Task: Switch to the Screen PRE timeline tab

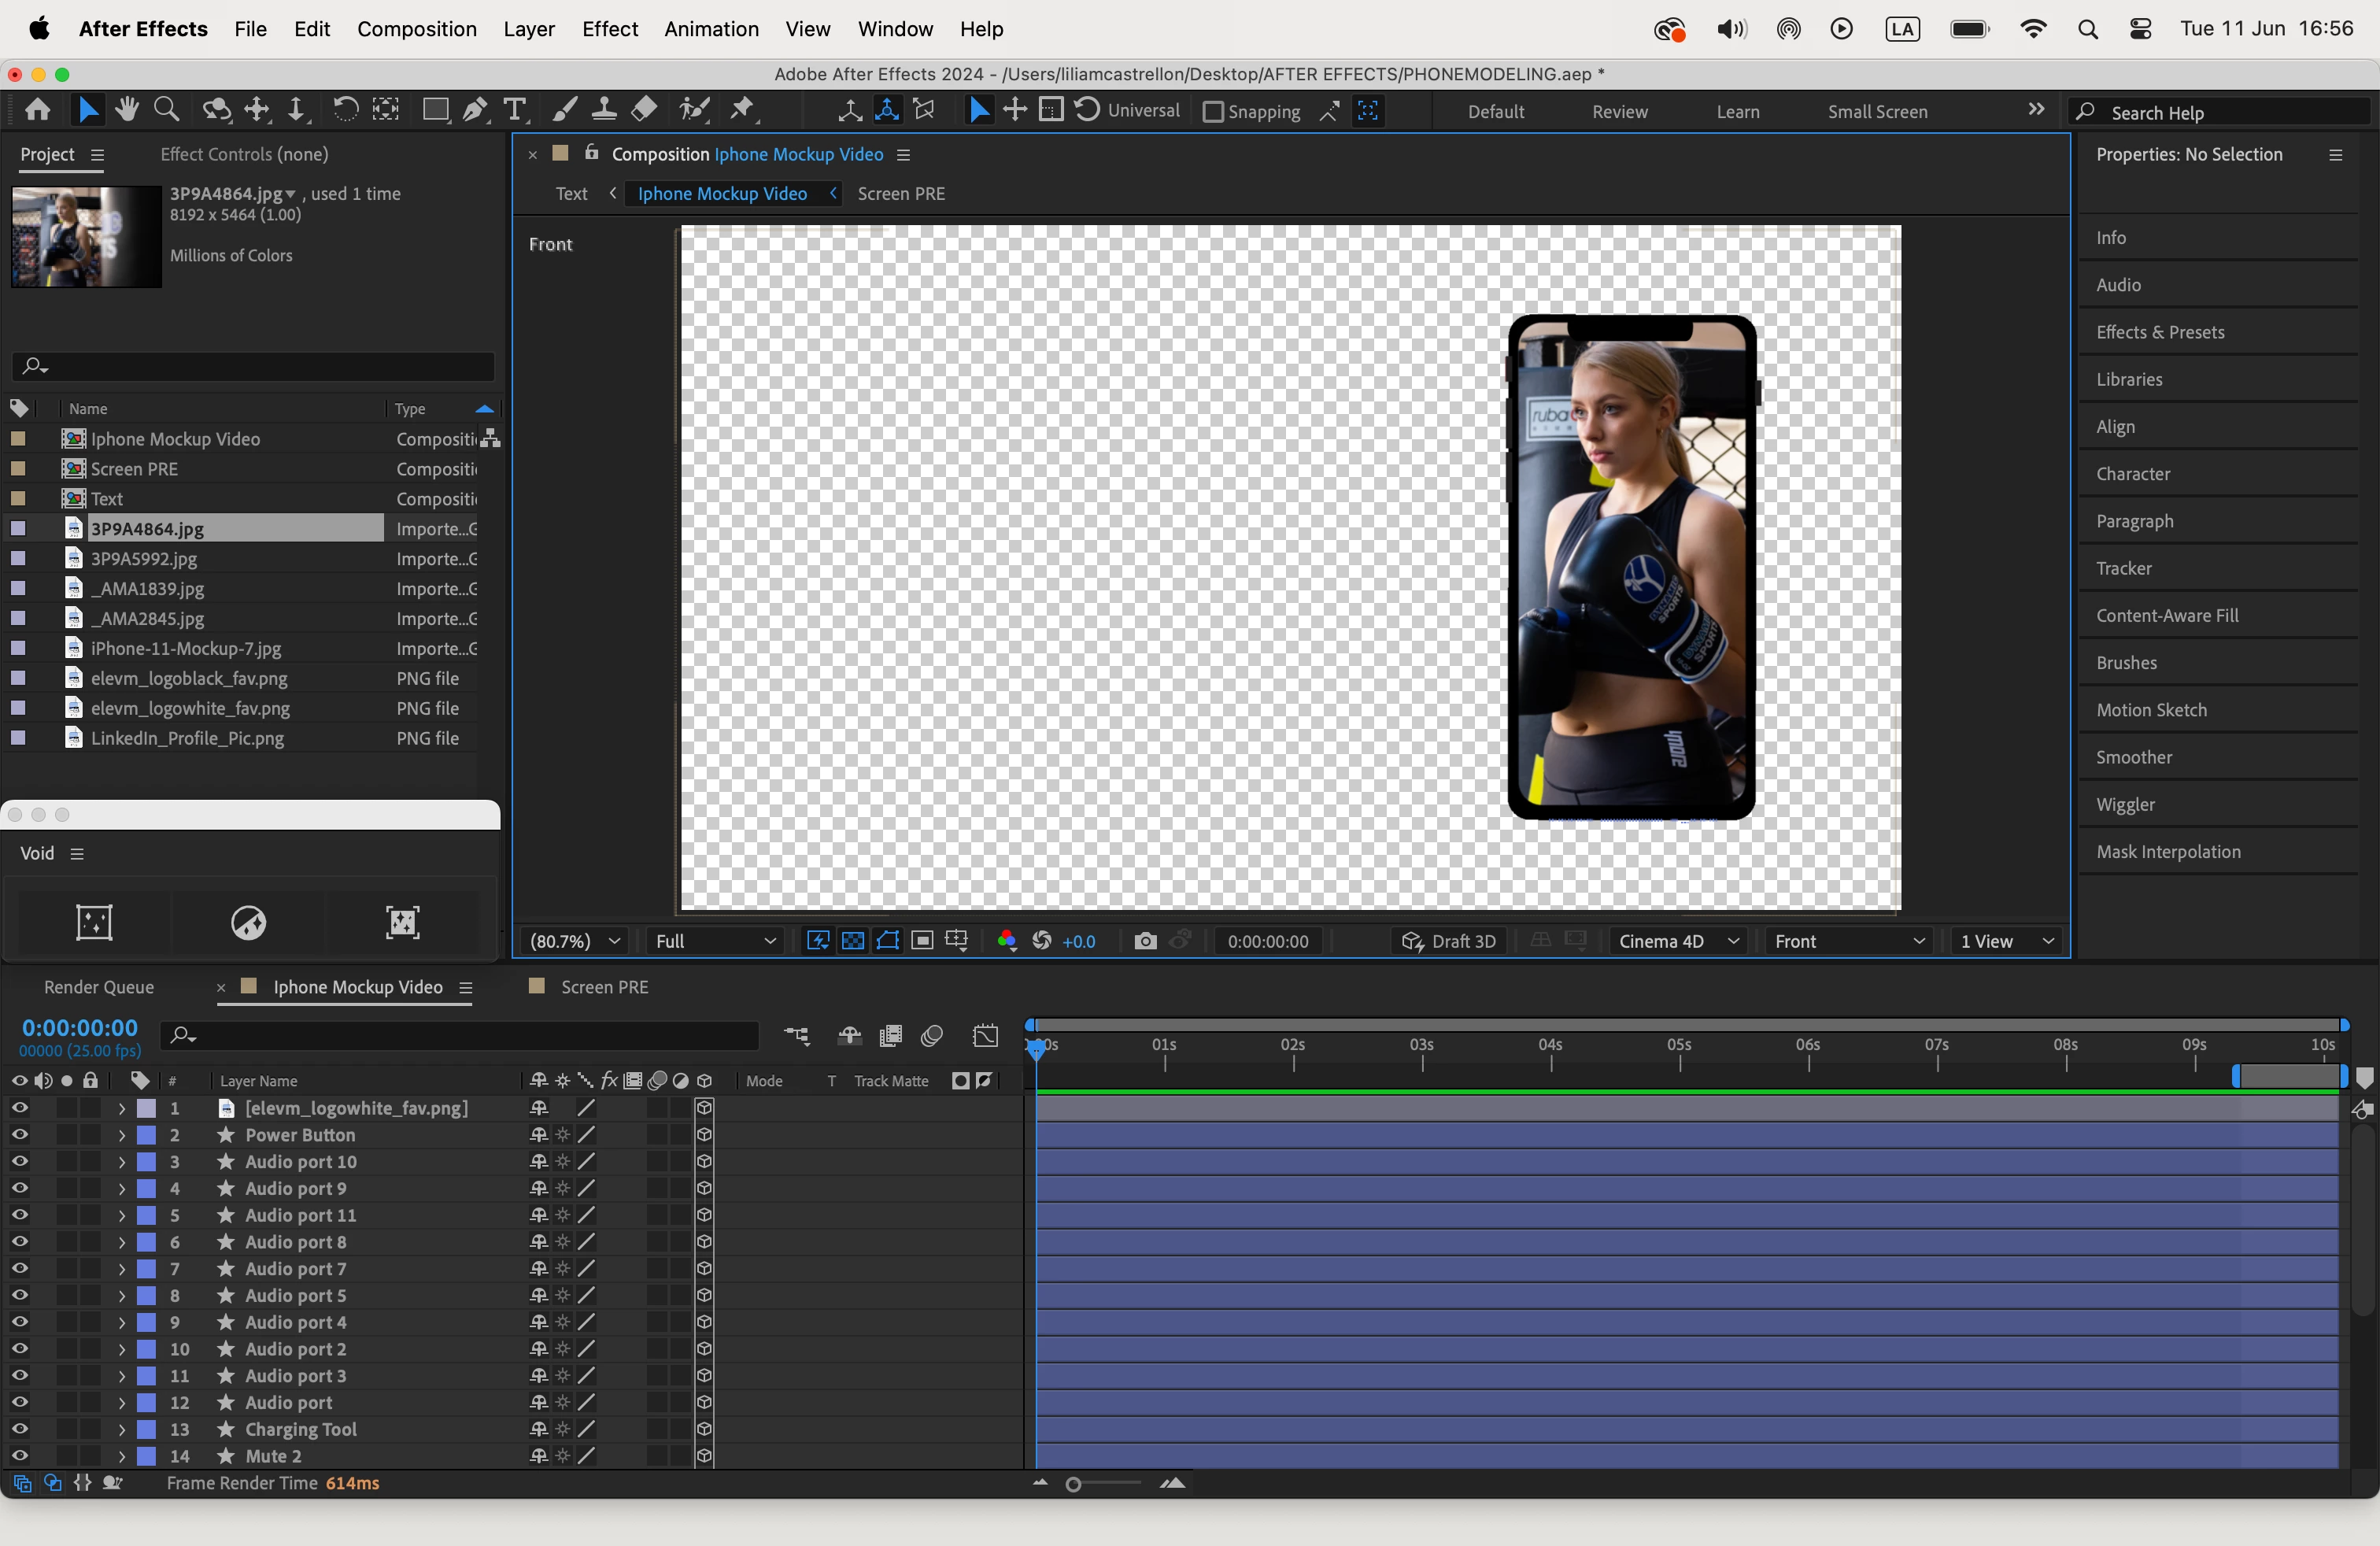Action: pyautogui.click(x=604, y=987)
